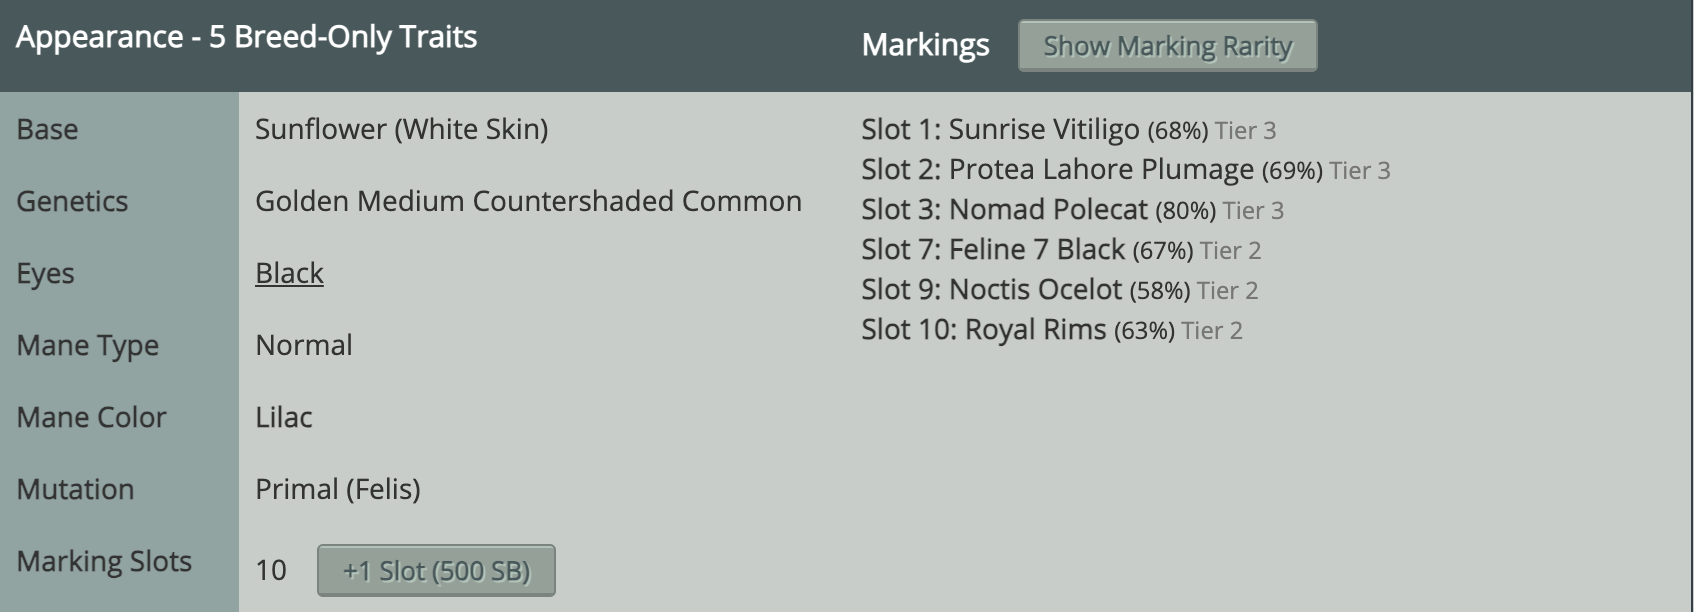The width and height of the screenshot is (1694, 612).
Task: Click the marking slots count 10
Action: 271,570
